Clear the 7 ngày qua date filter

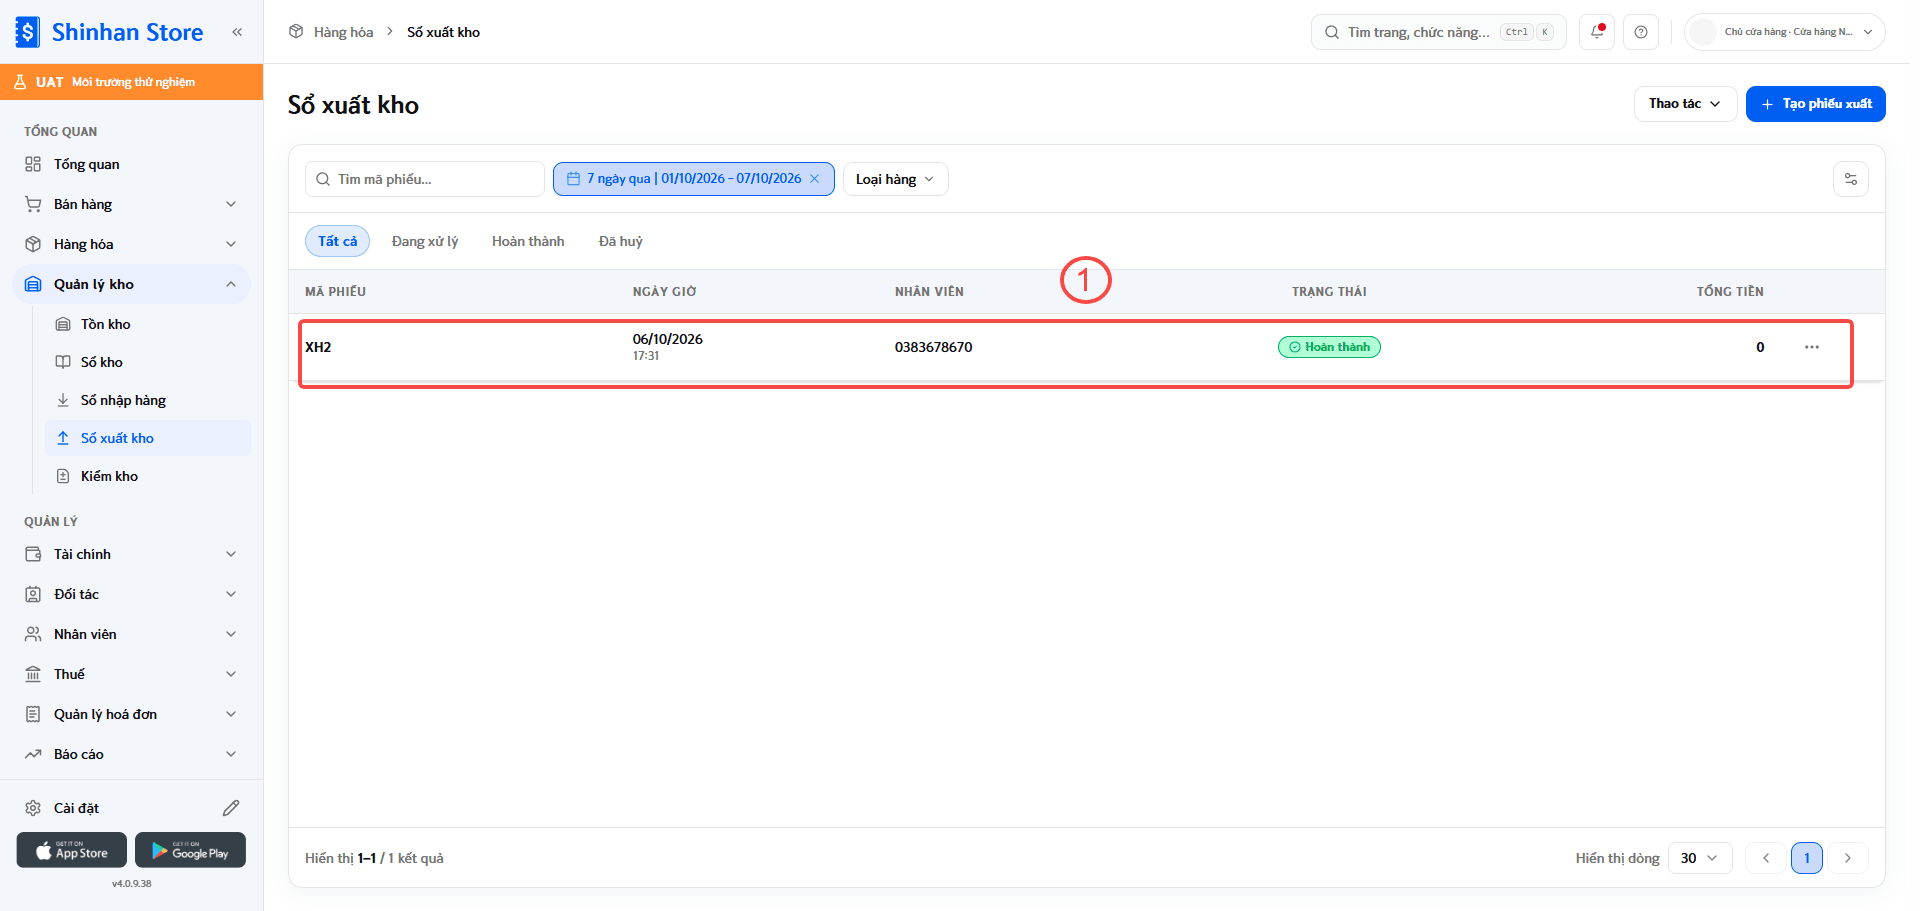(x=815, y=179)
